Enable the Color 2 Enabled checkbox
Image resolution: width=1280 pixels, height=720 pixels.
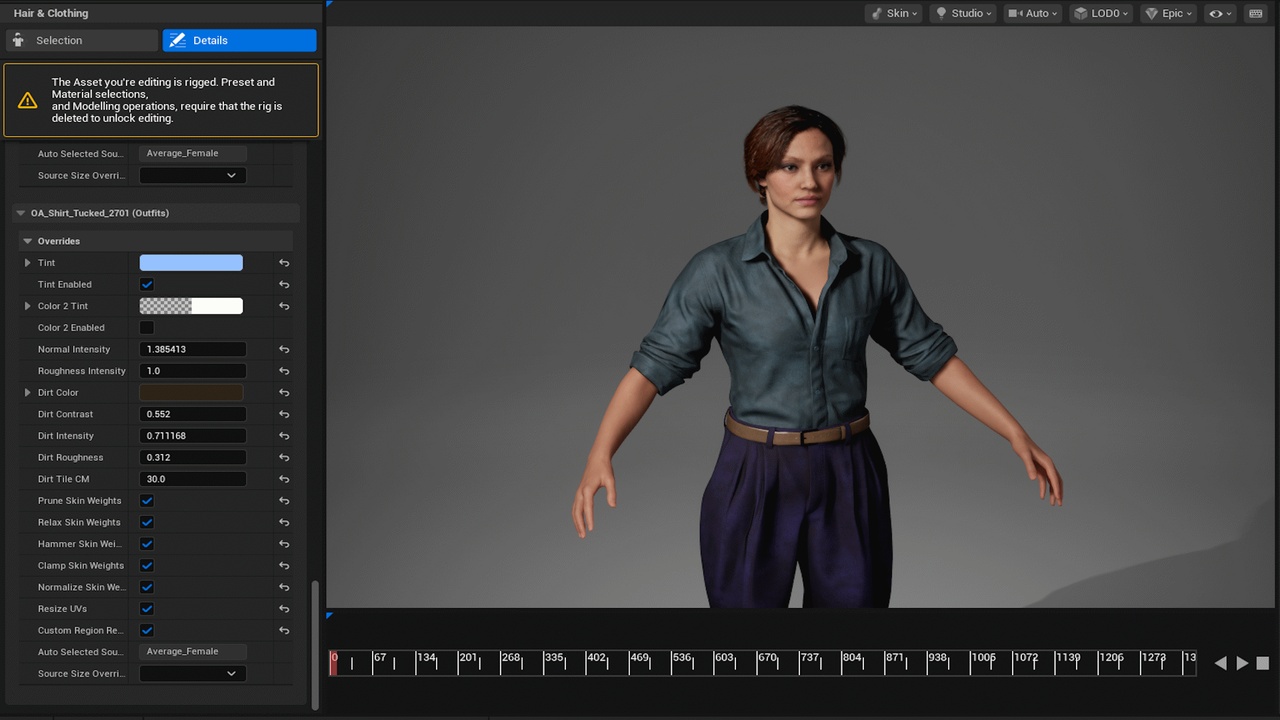tap(147, 328)
